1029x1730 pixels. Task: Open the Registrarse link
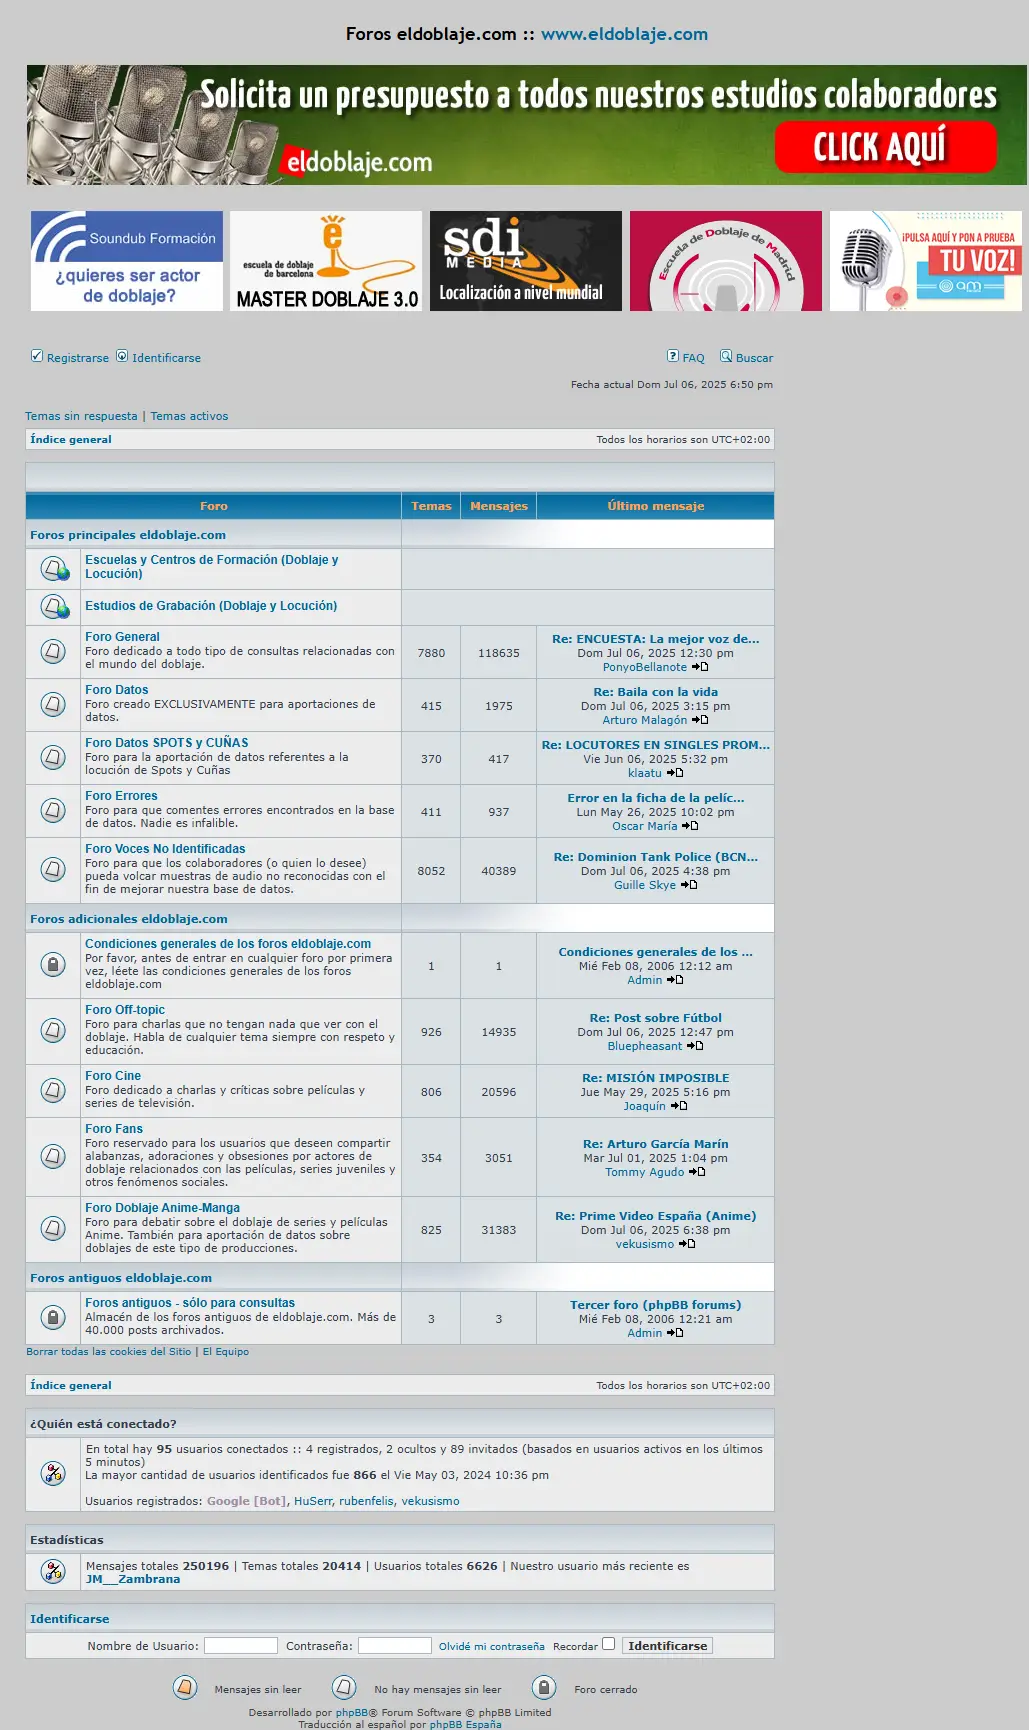[78, 358]
